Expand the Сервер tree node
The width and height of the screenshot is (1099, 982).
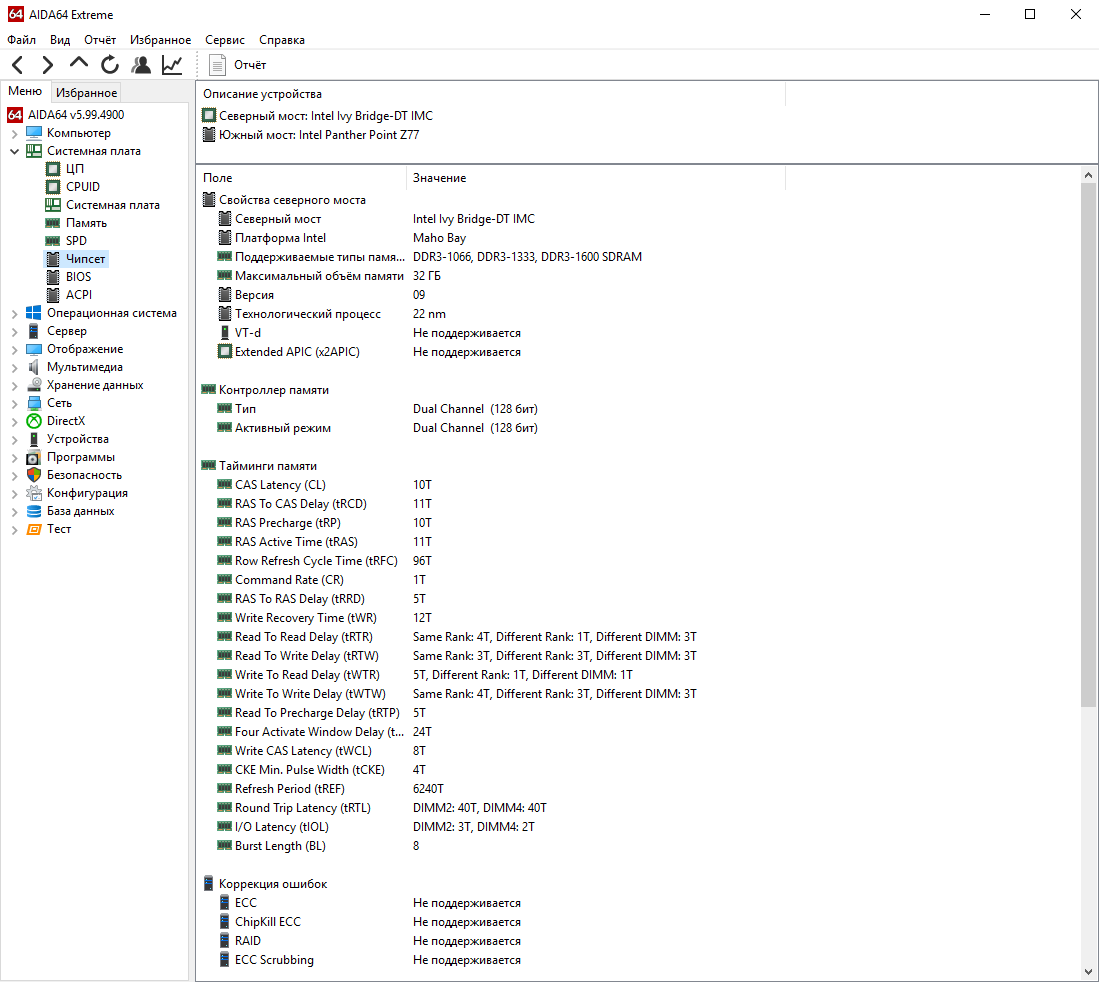pos(15,332)
